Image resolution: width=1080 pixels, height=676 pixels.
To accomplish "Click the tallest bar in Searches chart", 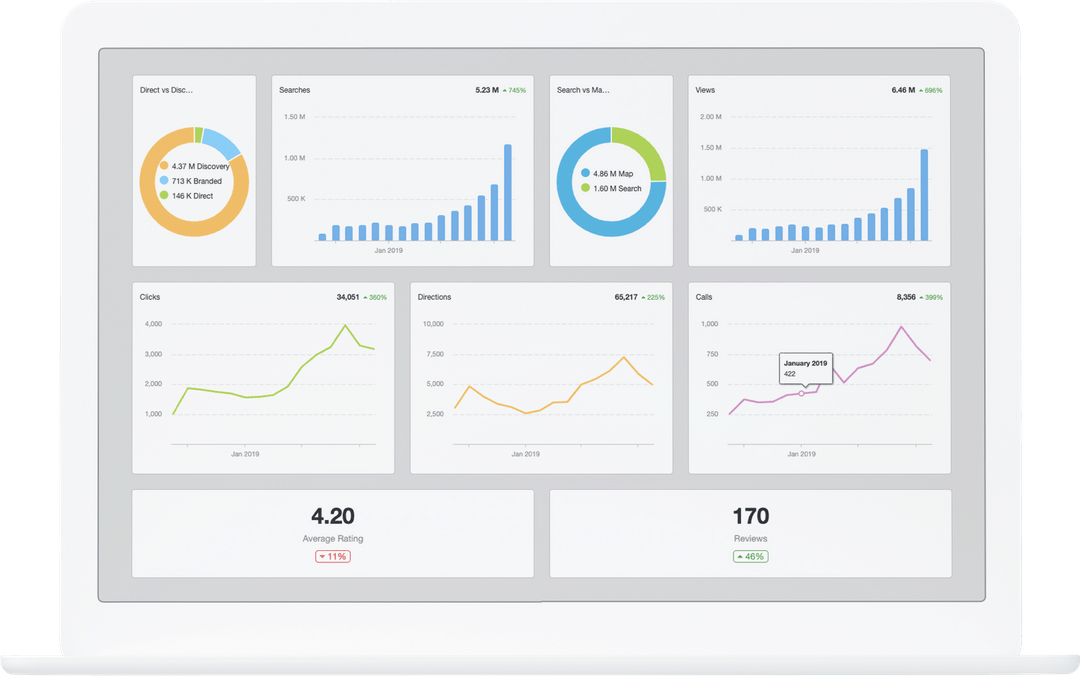I will coord(508,192).
